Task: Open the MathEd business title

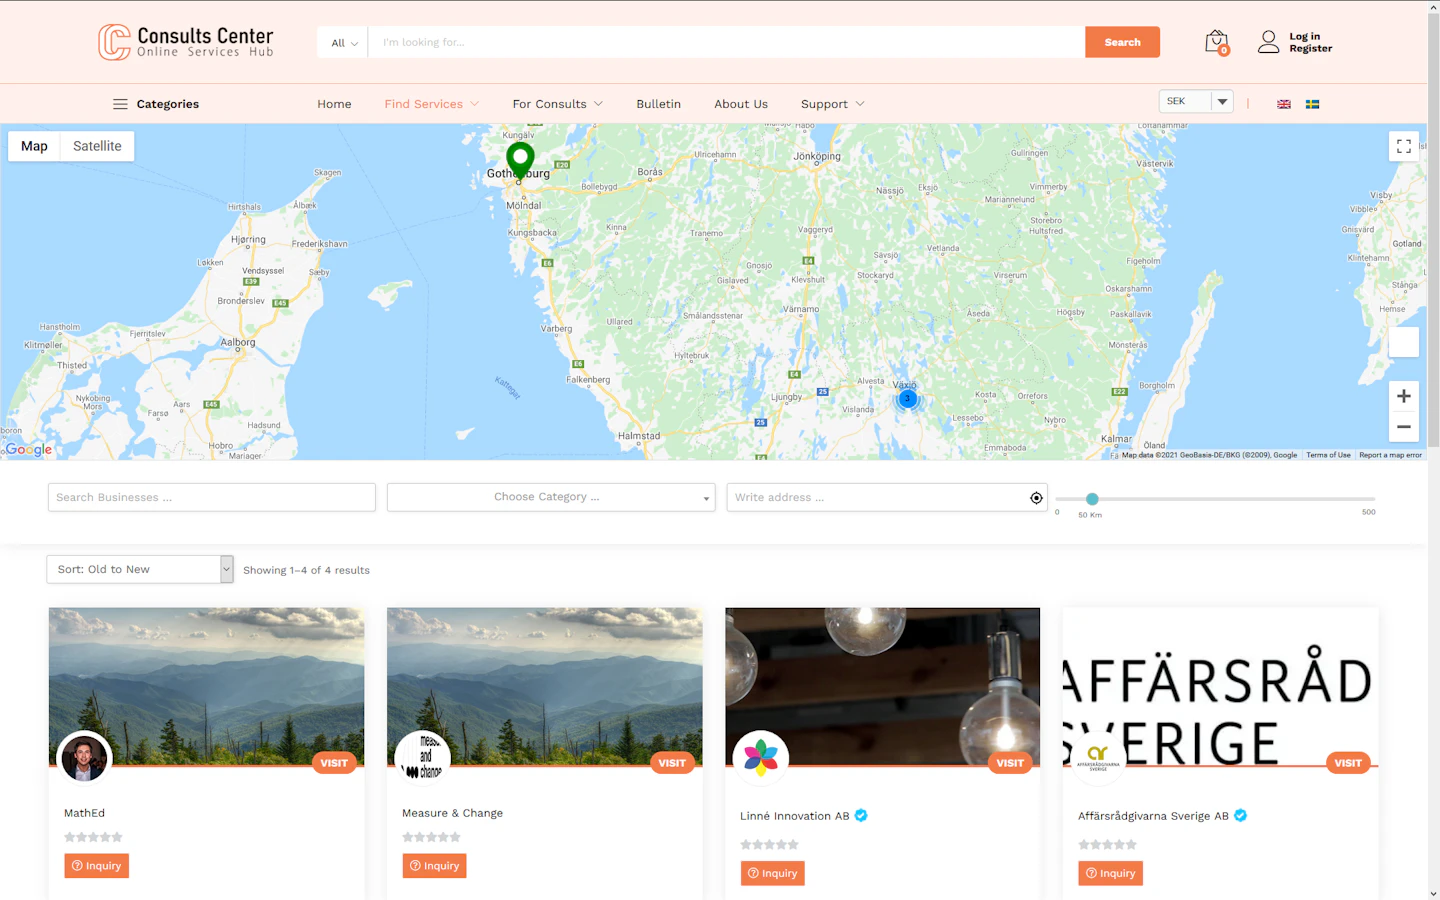Action: coord(84,813)
